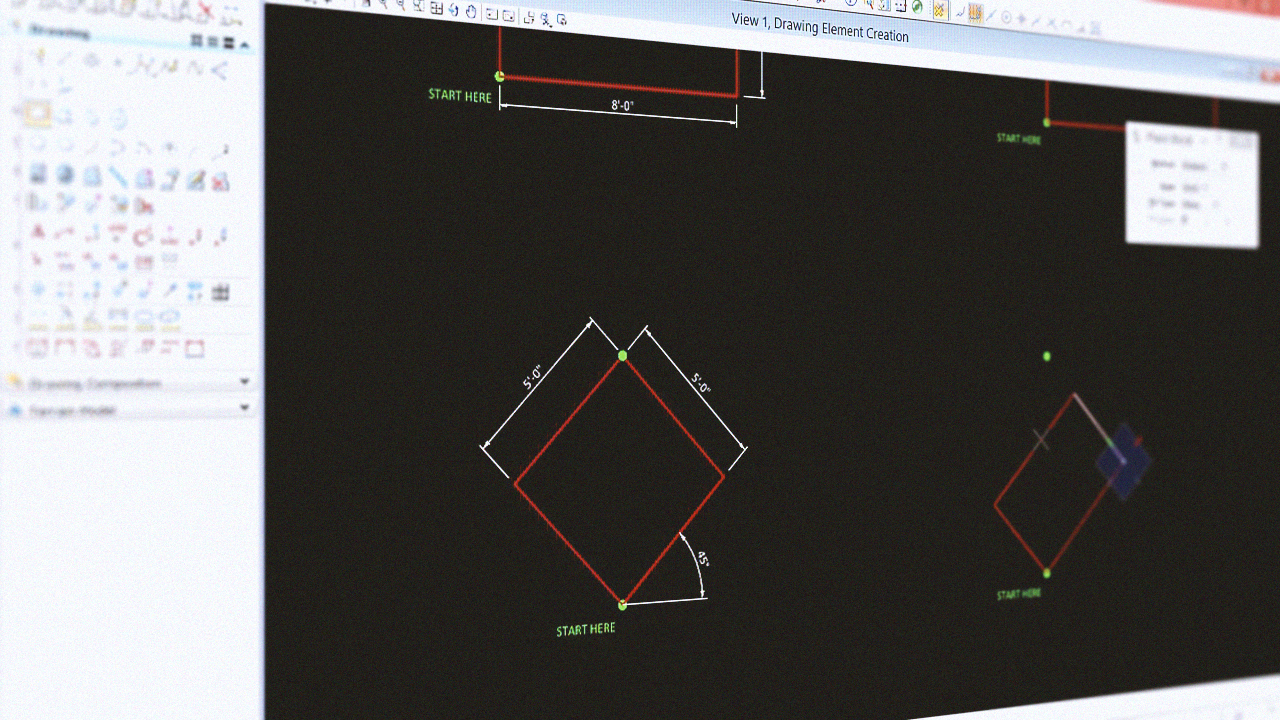Click the 45° angle dimension text
1280x720 pixels.
[703, 559]
